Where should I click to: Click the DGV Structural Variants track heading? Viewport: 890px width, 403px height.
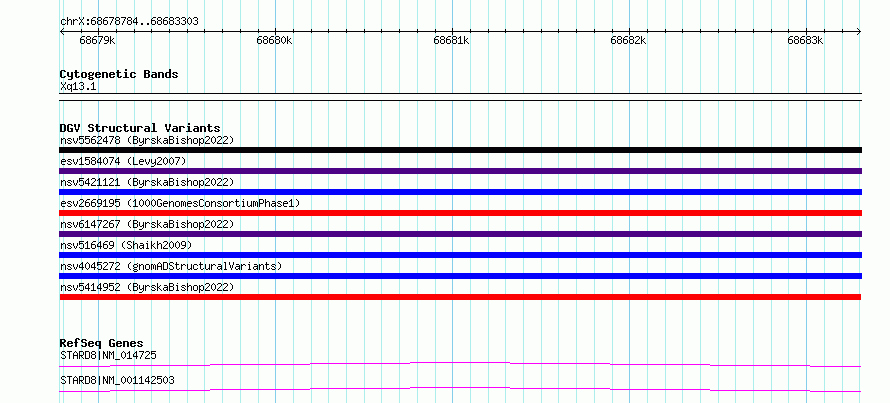(140, 128)
